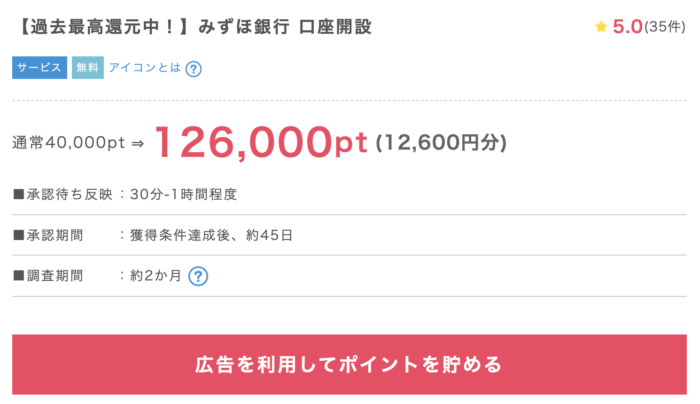Open help icon beside アイコンとは
700x404 pixels.
(x=194, y=69)
